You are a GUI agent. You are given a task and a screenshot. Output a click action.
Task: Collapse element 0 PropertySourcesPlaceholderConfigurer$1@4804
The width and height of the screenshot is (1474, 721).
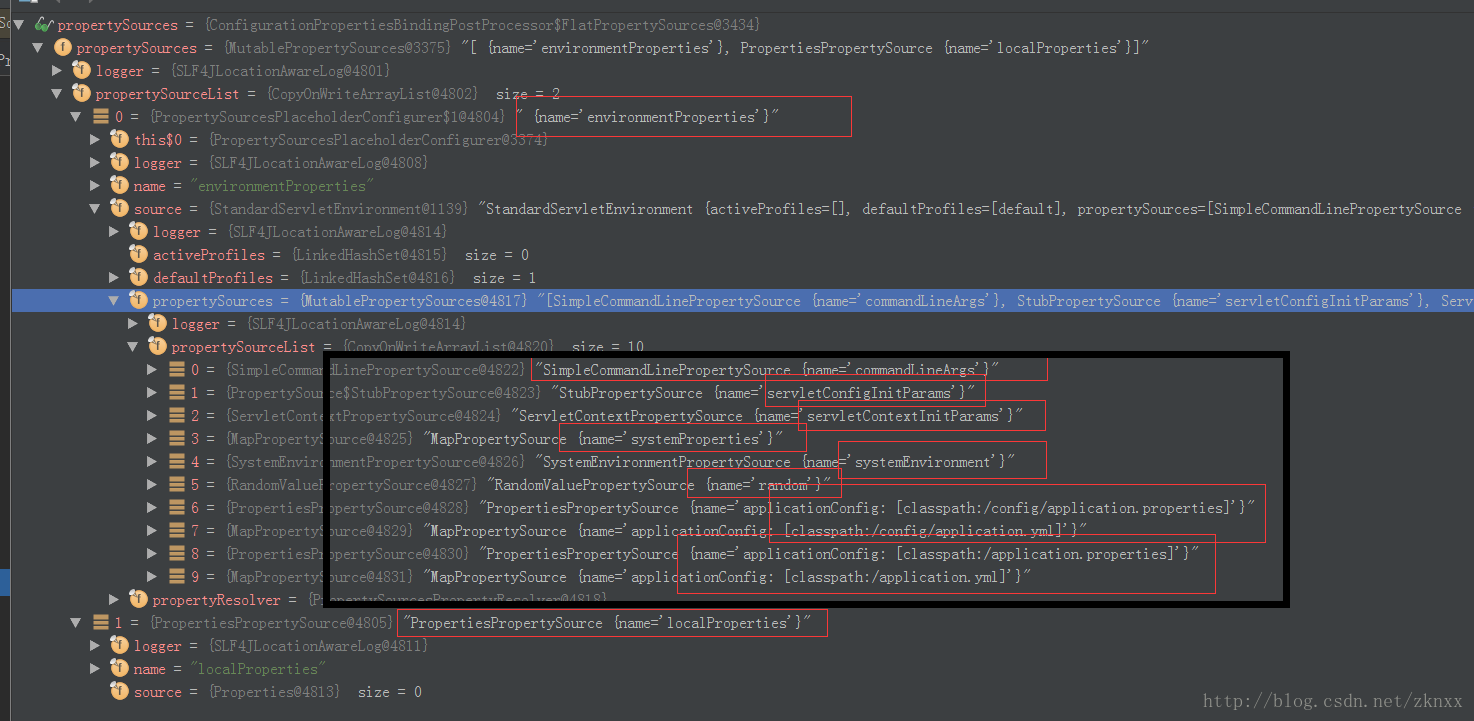[76, 116]
